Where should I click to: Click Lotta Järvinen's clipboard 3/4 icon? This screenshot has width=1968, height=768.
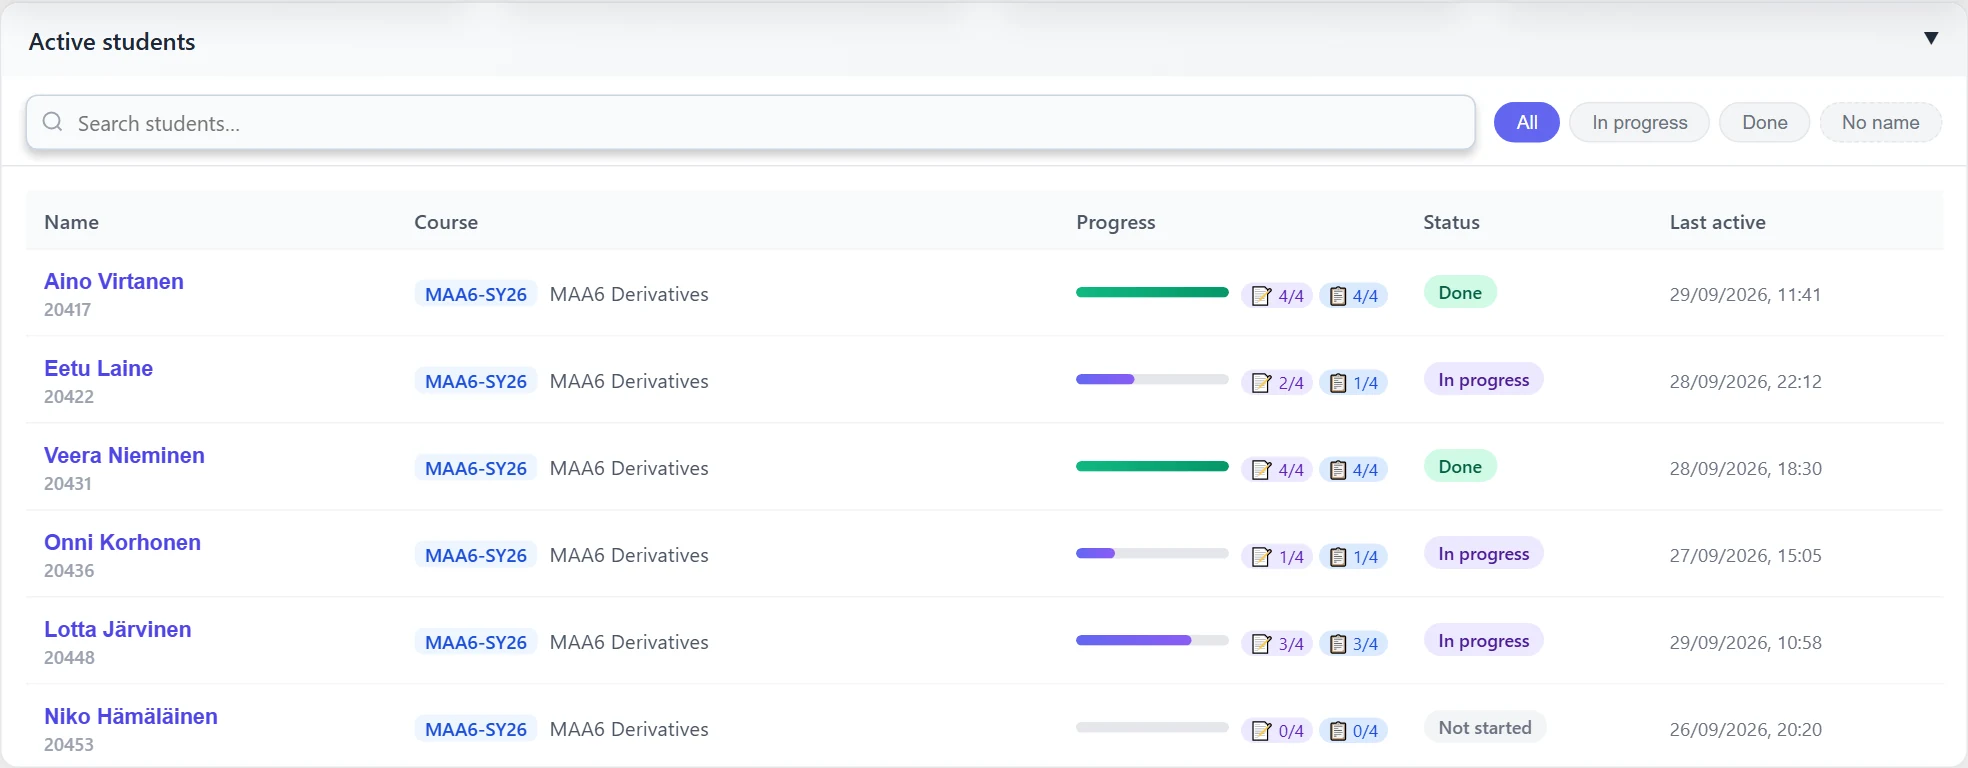(1338, 644)
